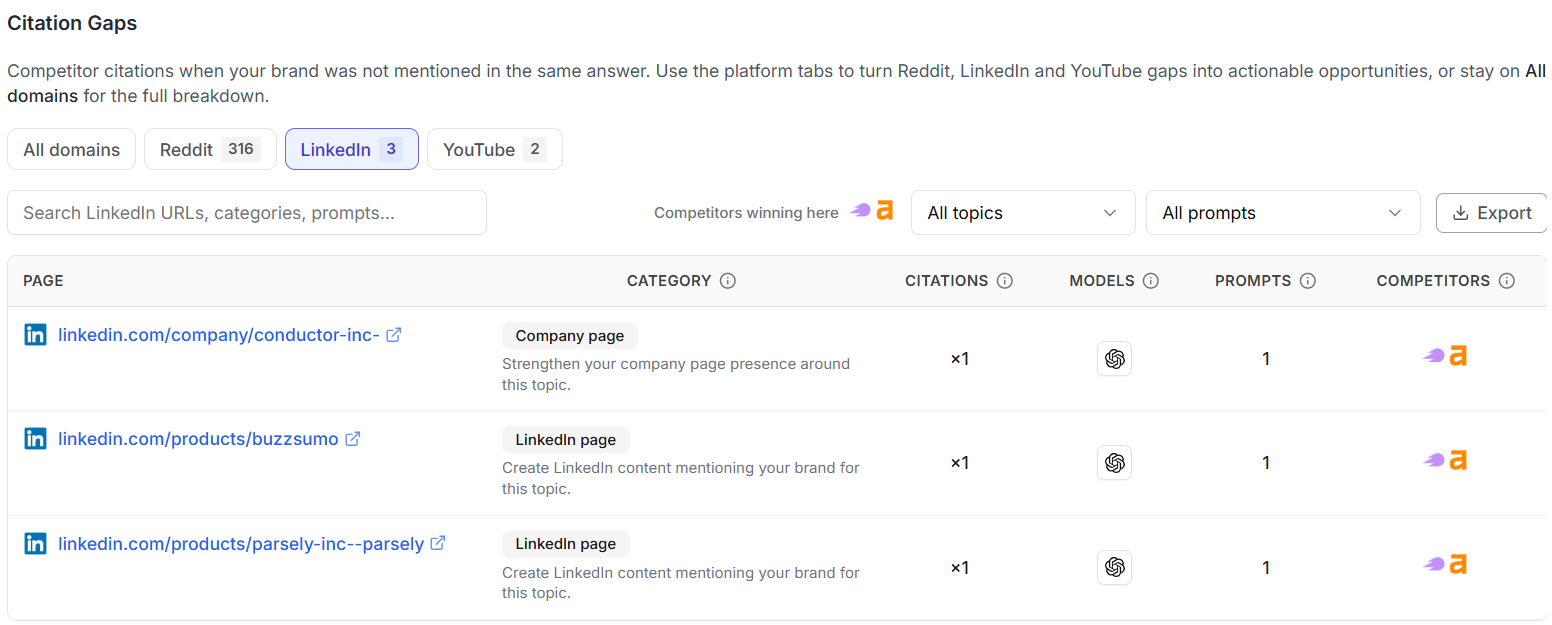Screen dimensions: 1552x625
Task: Click external link icon next to buzzsumo
Action: point(353,439)
